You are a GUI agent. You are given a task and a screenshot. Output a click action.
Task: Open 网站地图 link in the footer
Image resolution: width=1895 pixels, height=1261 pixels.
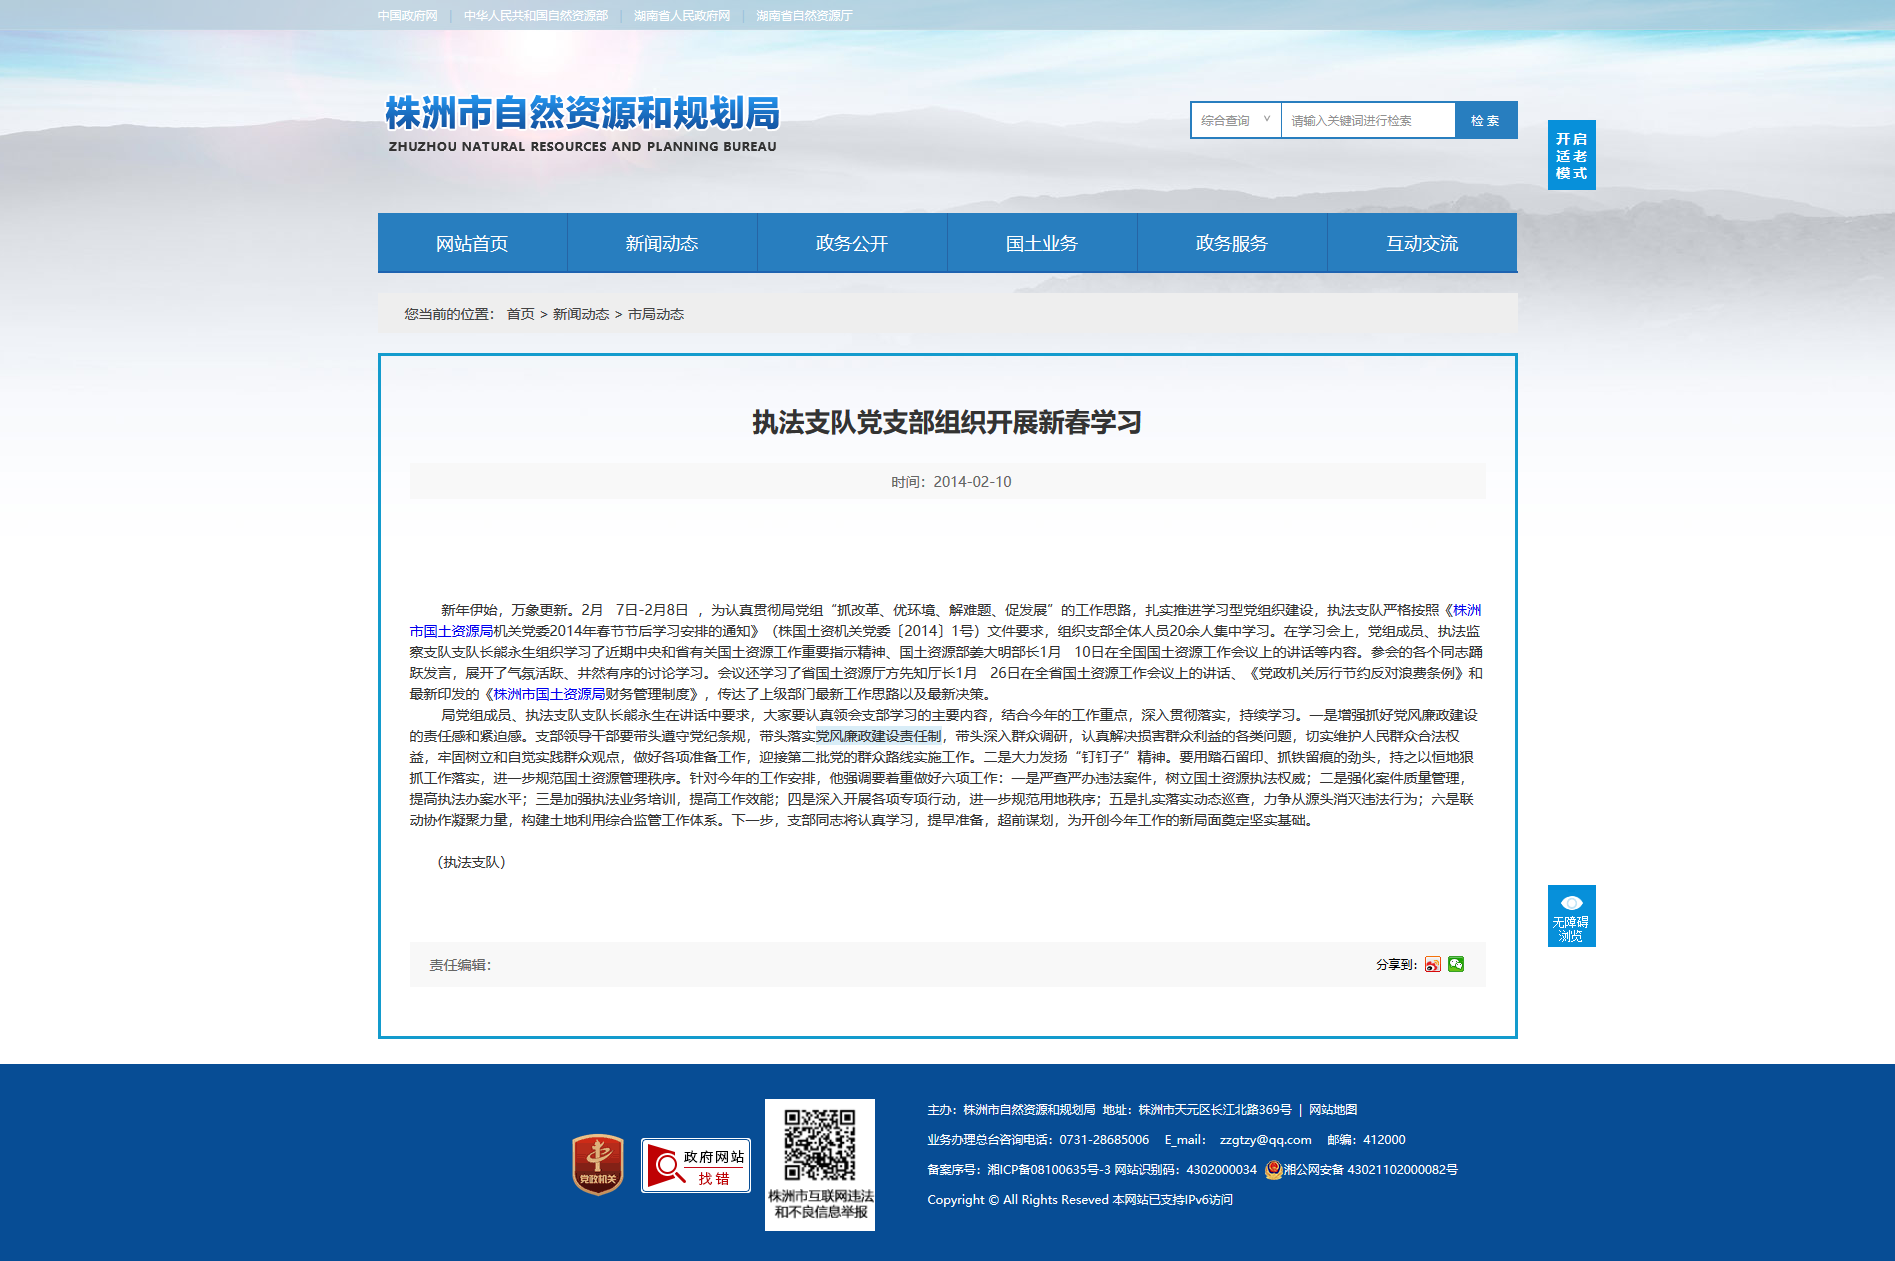(1333, 1110)
